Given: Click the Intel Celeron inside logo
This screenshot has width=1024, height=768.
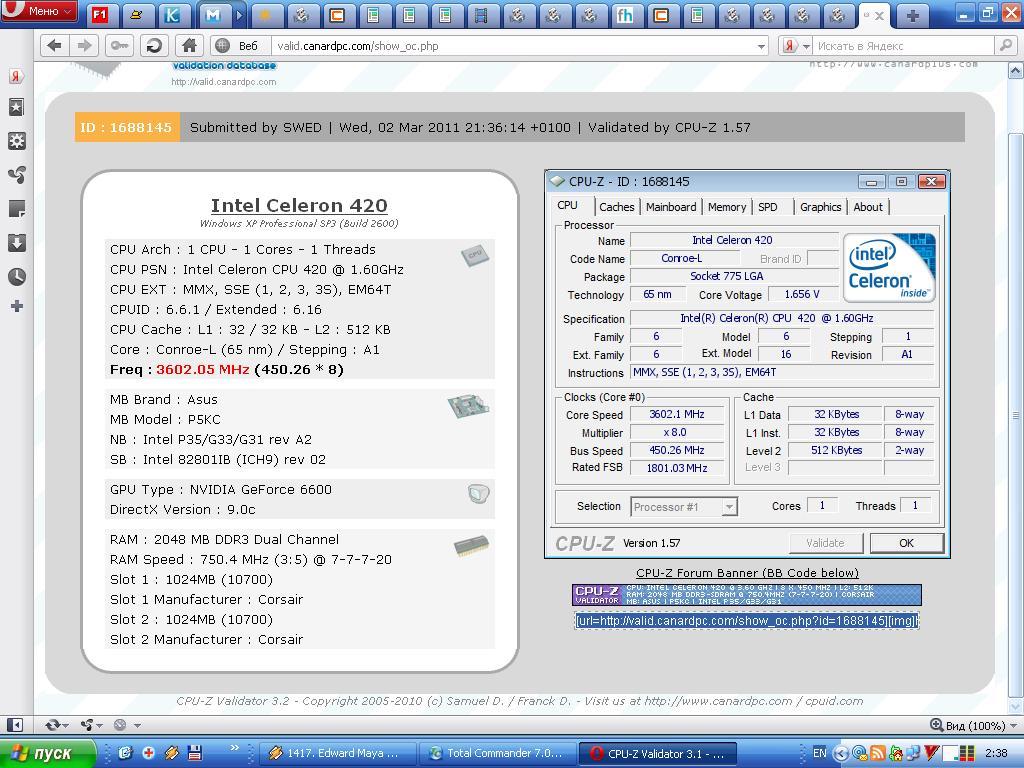Looking at the screenshot, I should [889, 268].
